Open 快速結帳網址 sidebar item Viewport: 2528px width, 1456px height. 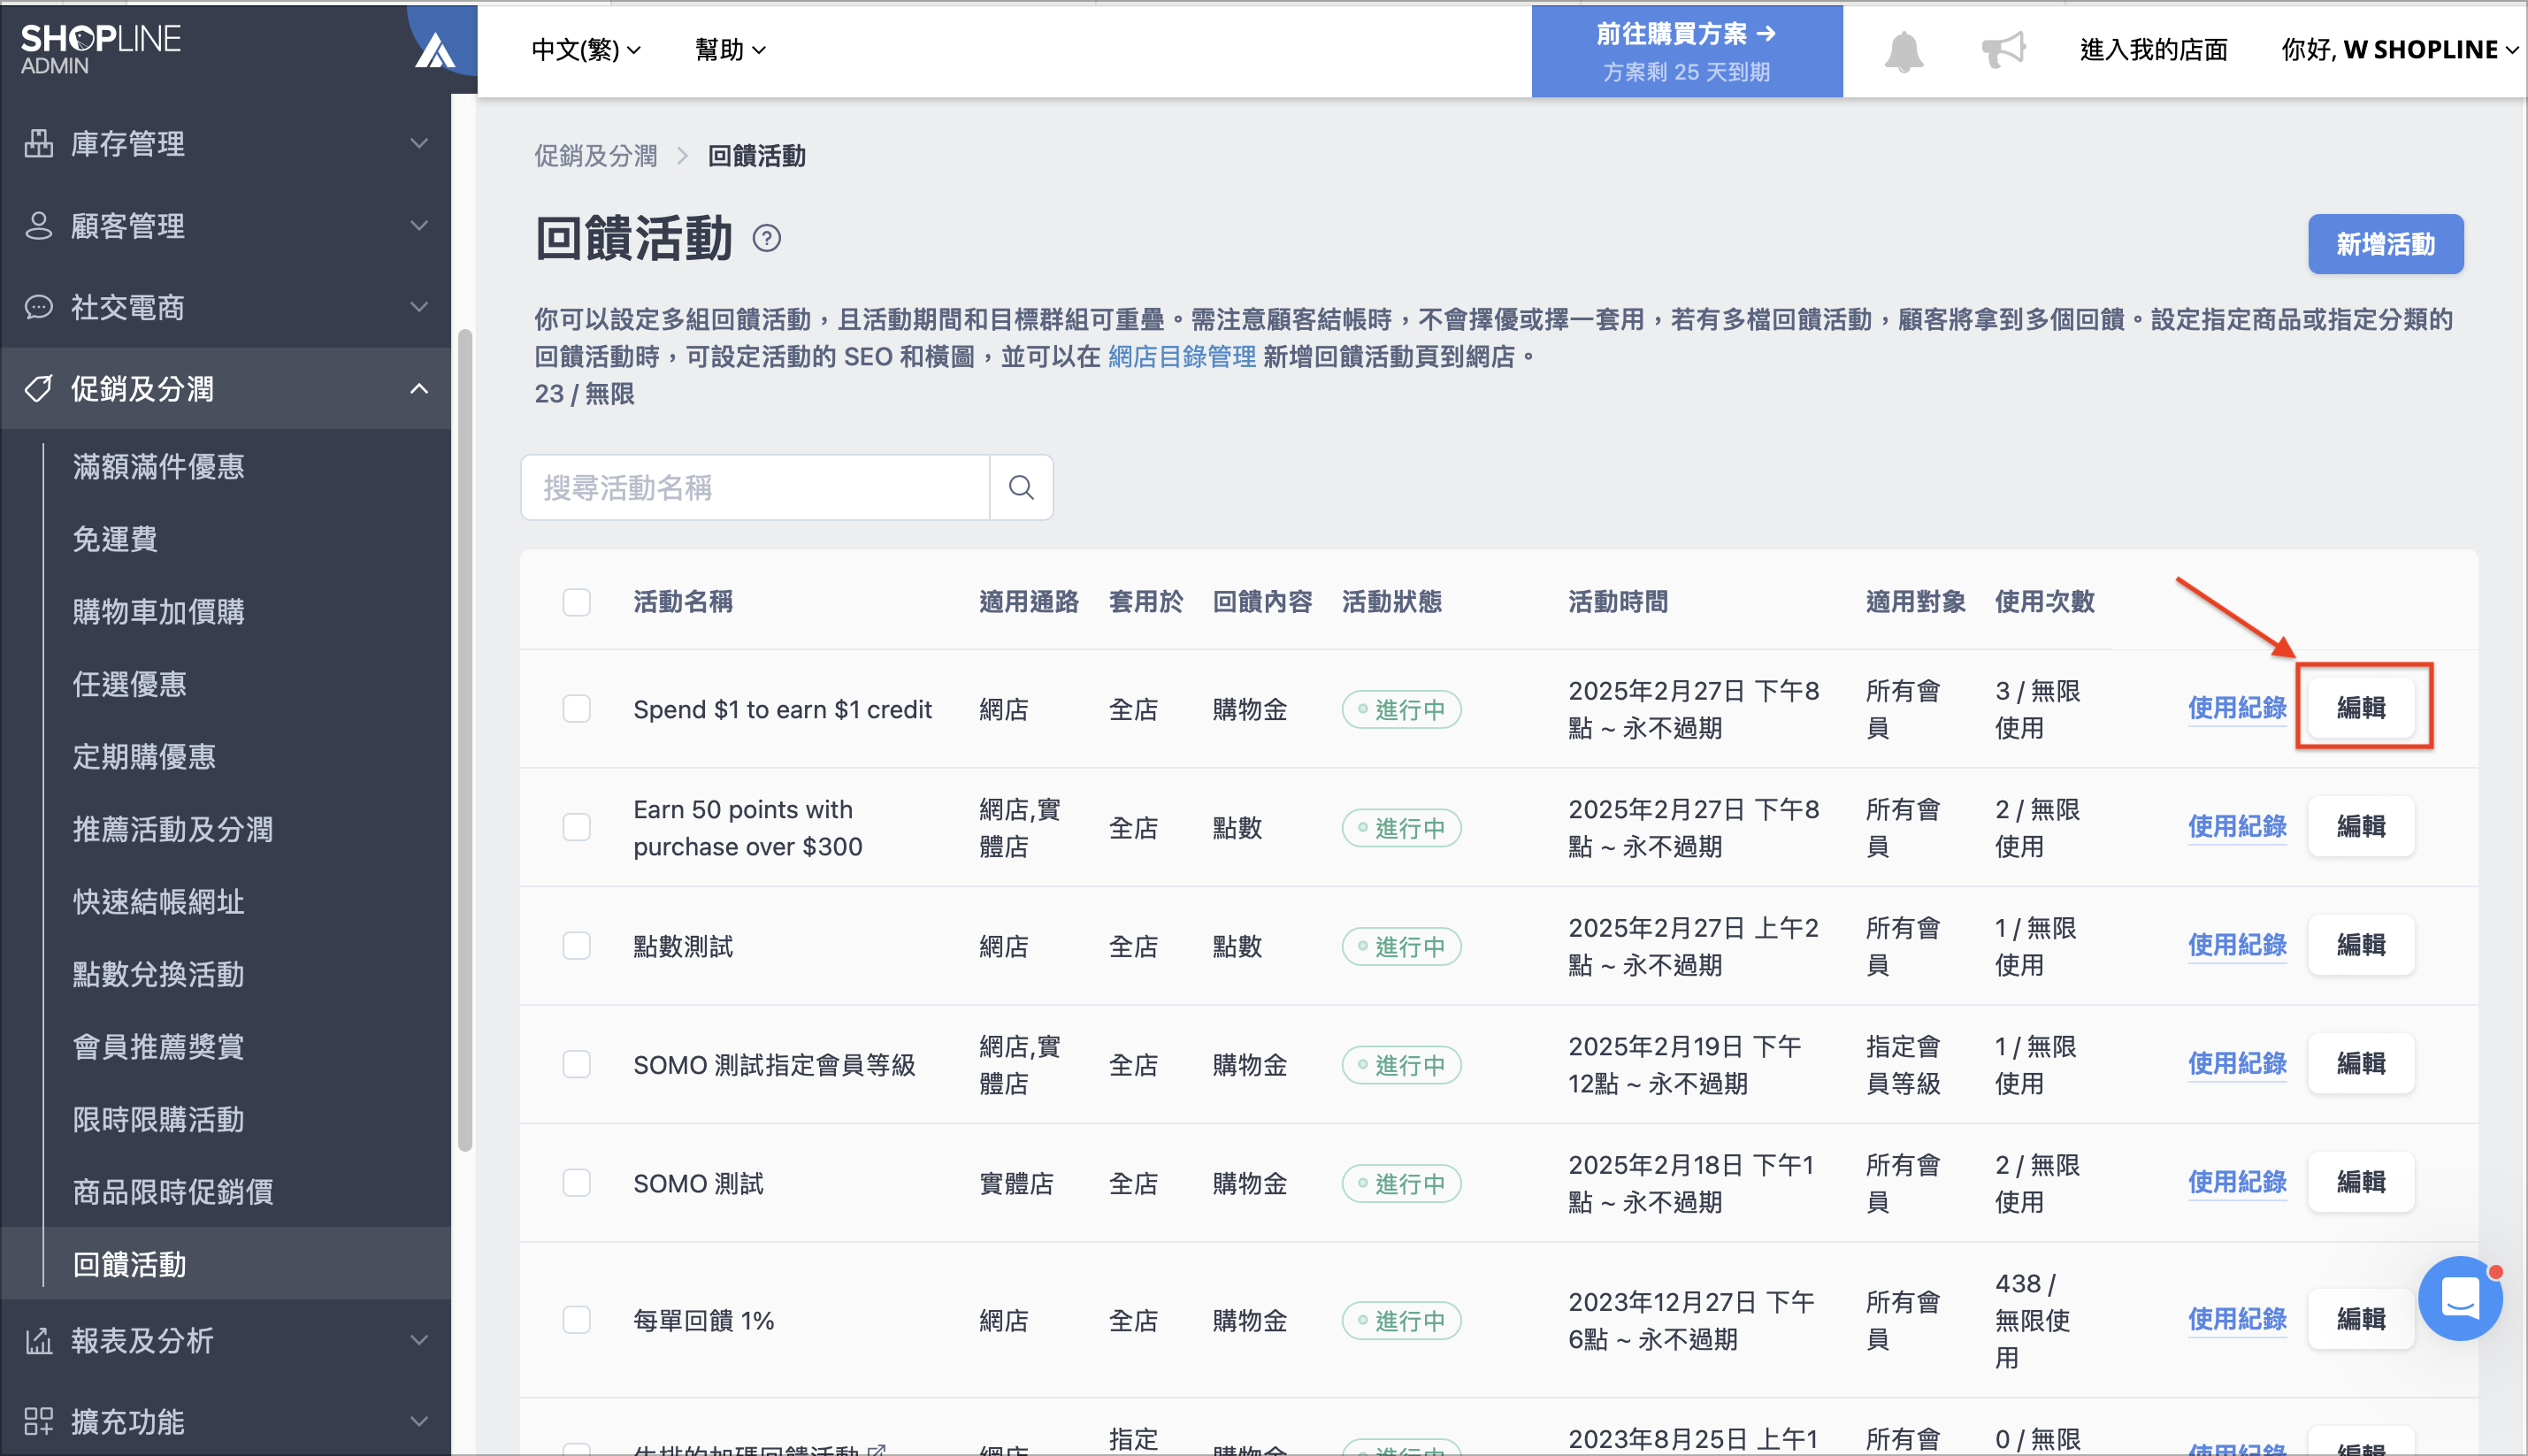click(158, 901)
